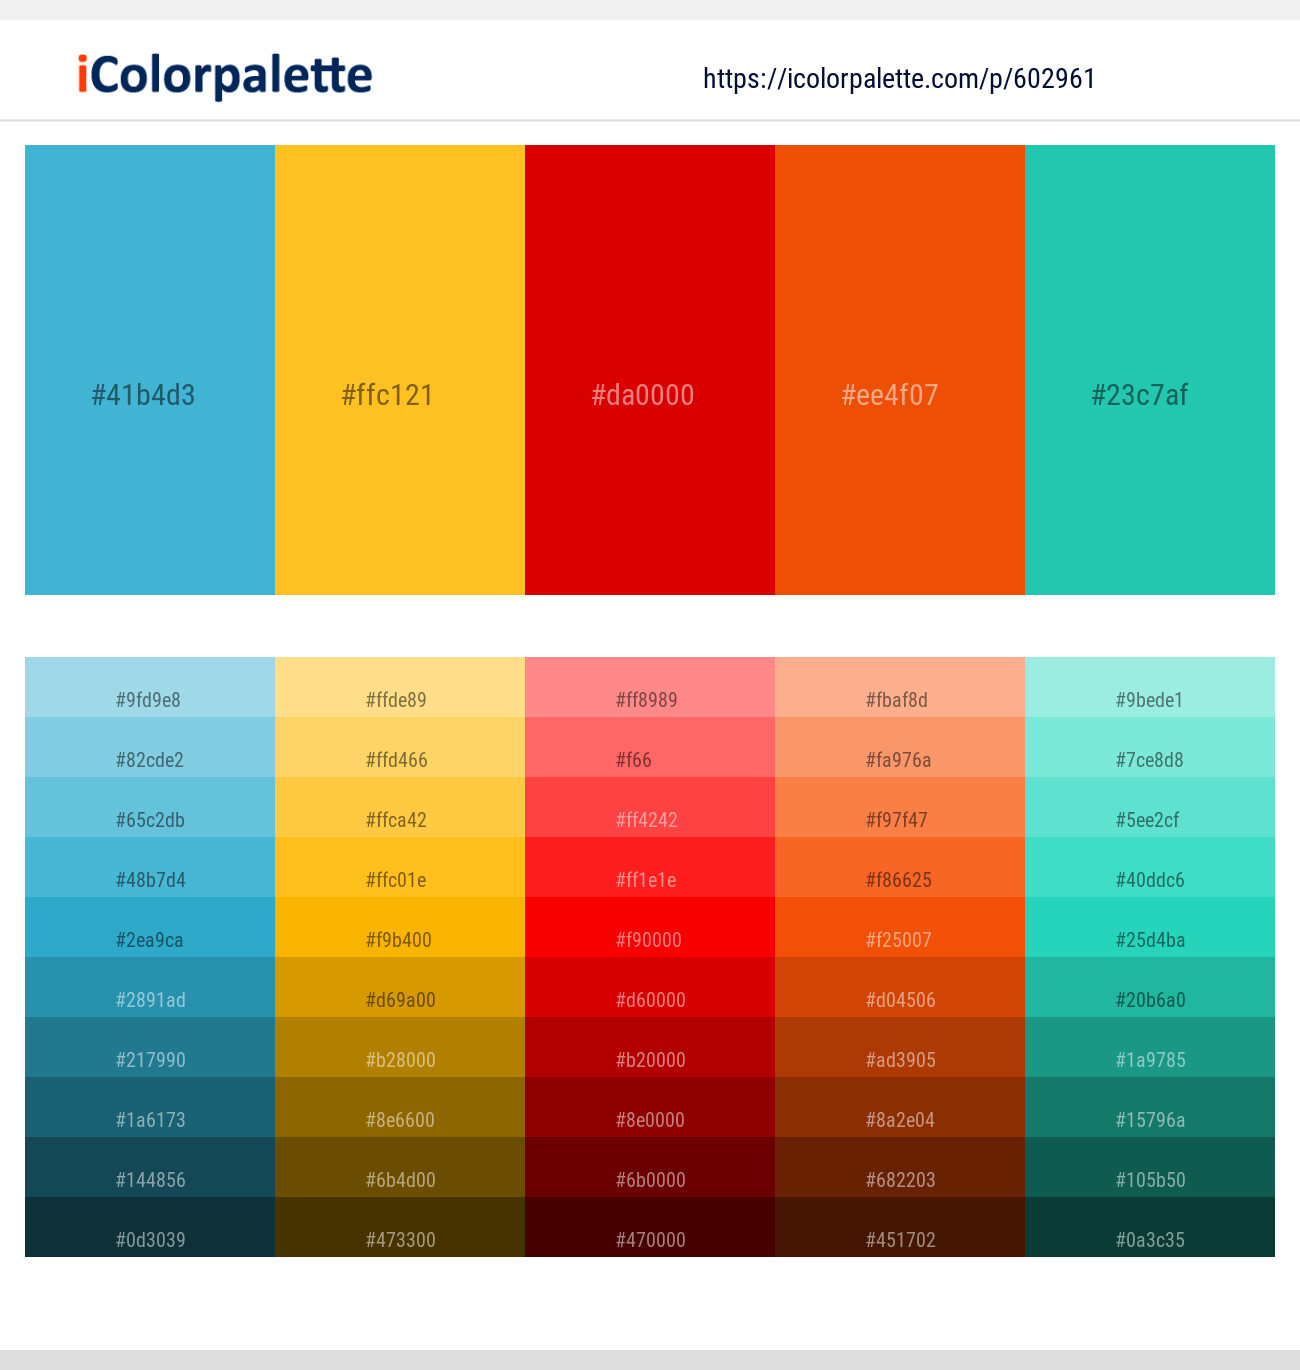Click the pale yellow #ffde89 shade
Image resolution: width=1300 pixels, height=1370 pixels.
(x=400, y=700)
